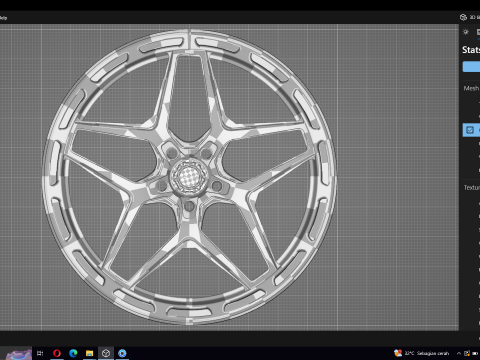Open Microsoft Edge from the taskbar
480x360 pixels.
point(73,353)
